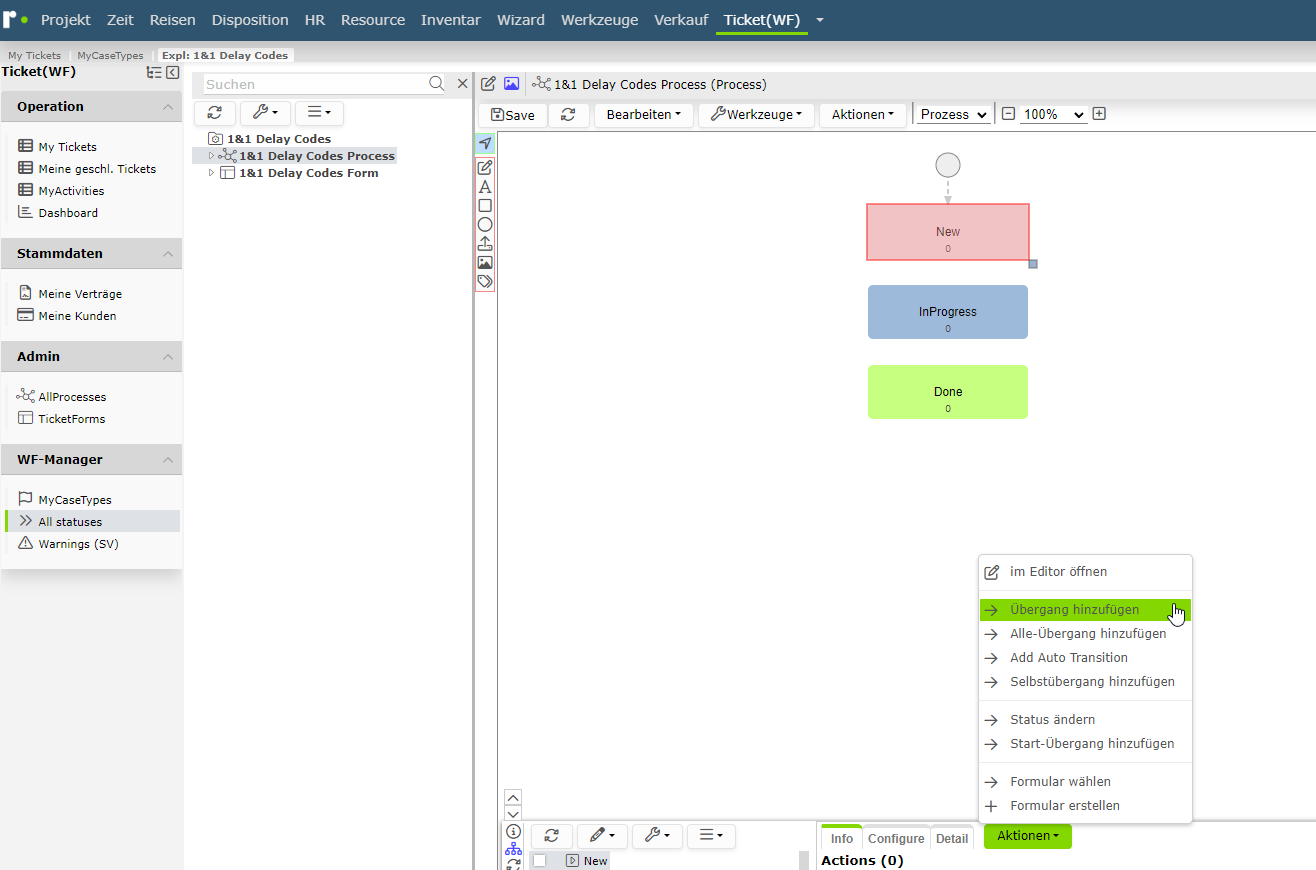Open the info icon in the bottom panel
Image resolution: width=1316 pixels, height=870 pixels.
coord(513,831)
